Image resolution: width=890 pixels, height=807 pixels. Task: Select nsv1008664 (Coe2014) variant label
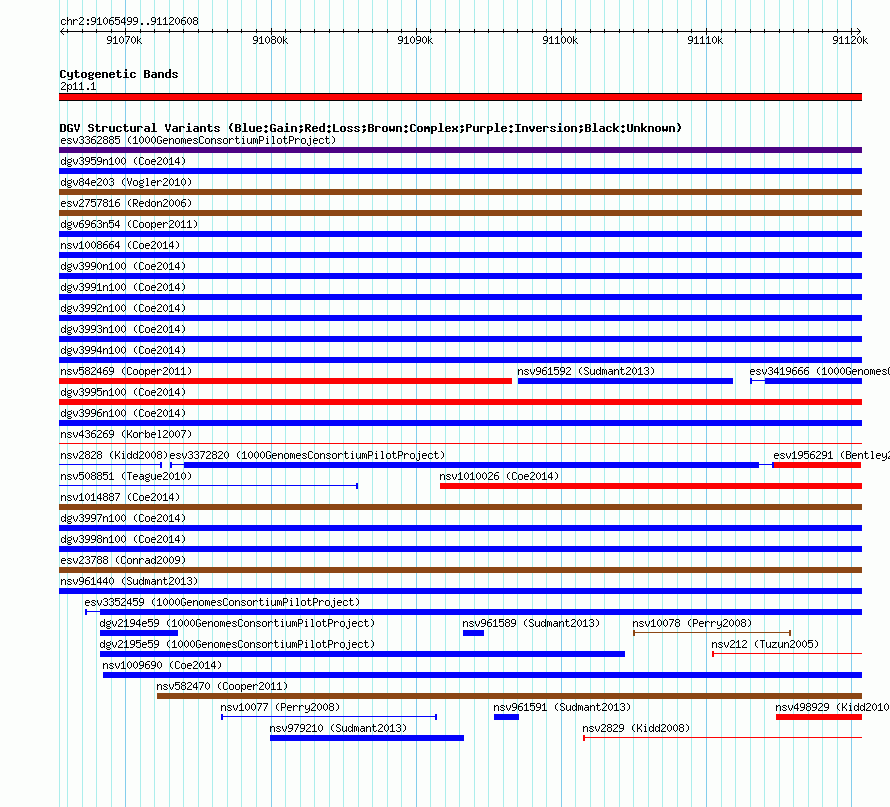[x=120, y=245]
